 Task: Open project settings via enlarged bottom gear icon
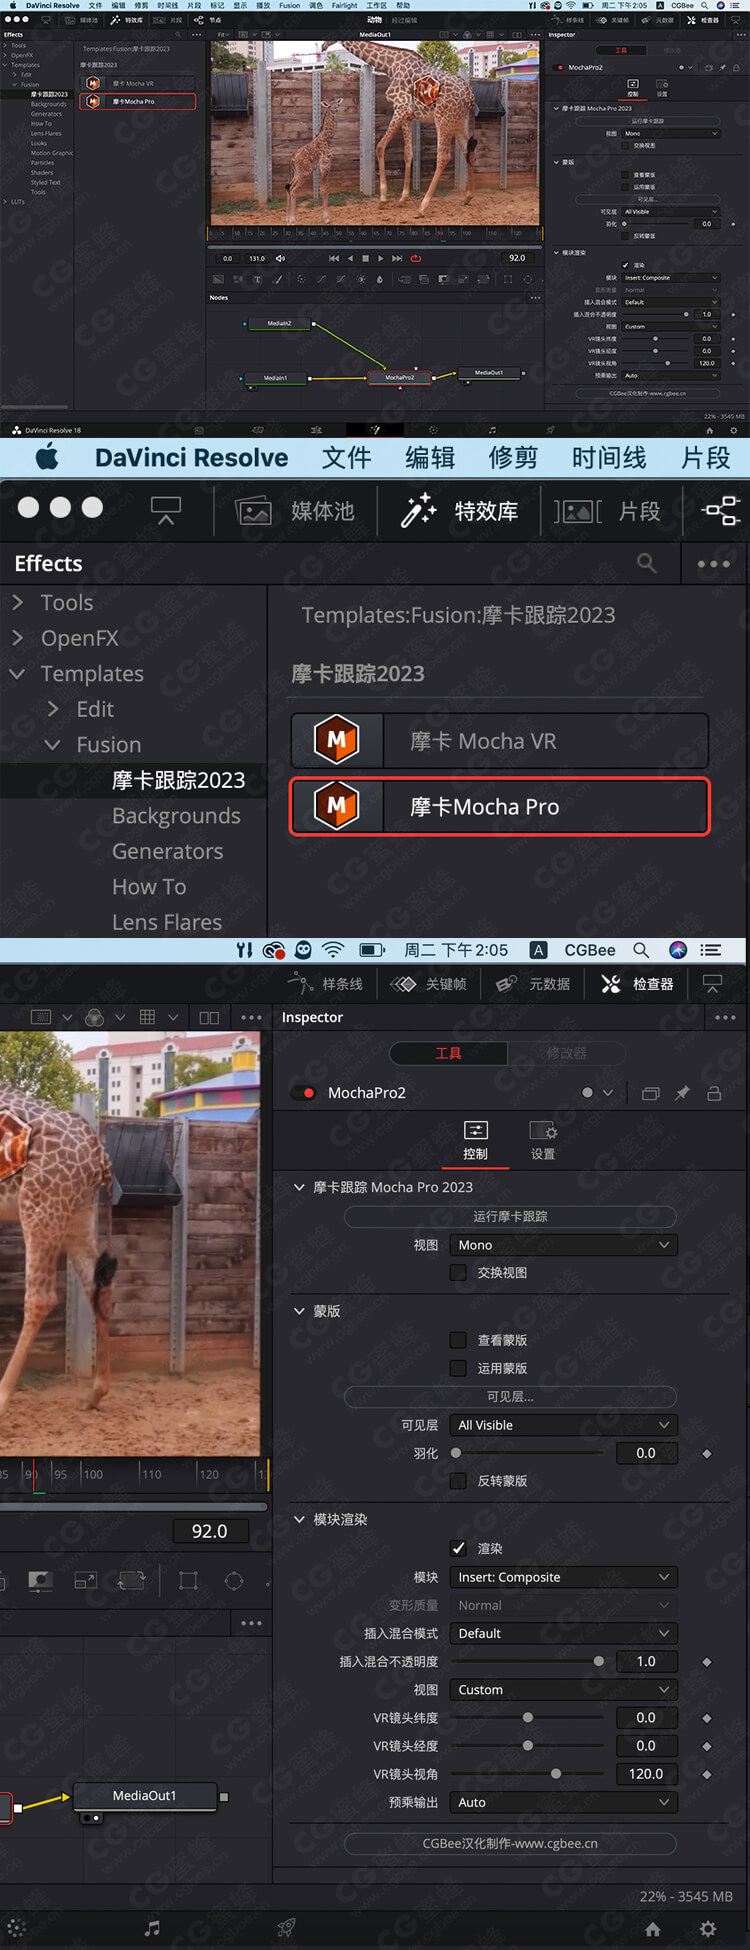[x=708, y=1929]
